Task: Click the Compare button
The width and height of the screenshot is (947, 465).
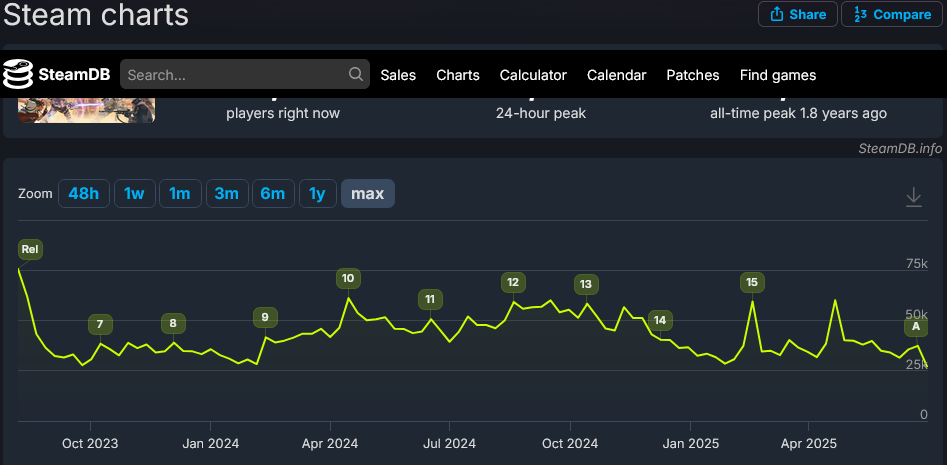Action: click(893, 14)
